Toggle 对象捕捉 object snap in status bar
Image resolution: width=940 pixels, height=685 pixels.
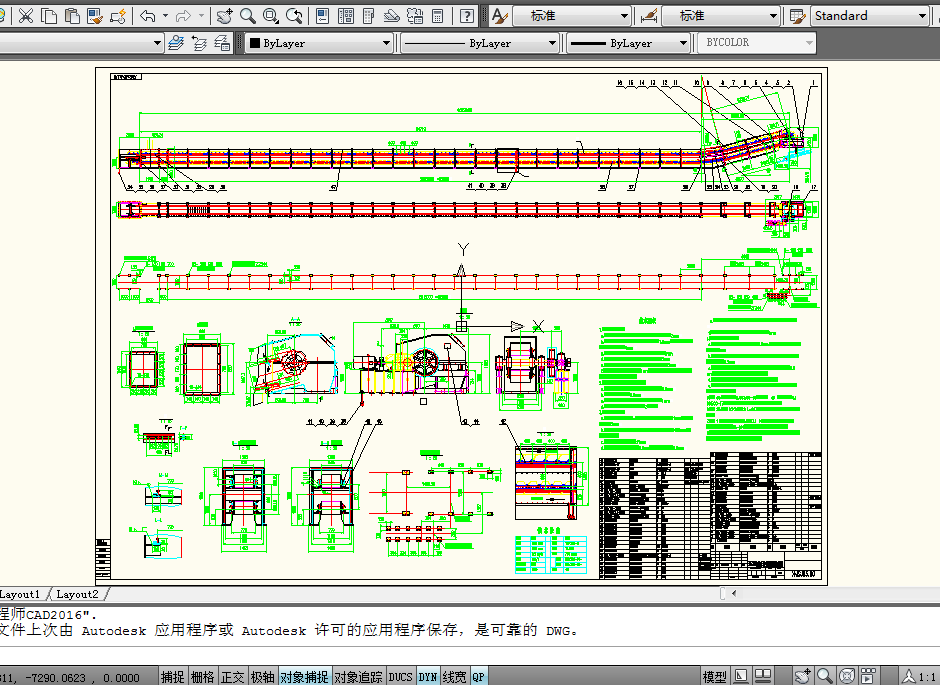pyautogui.click(x=304, y=677)
